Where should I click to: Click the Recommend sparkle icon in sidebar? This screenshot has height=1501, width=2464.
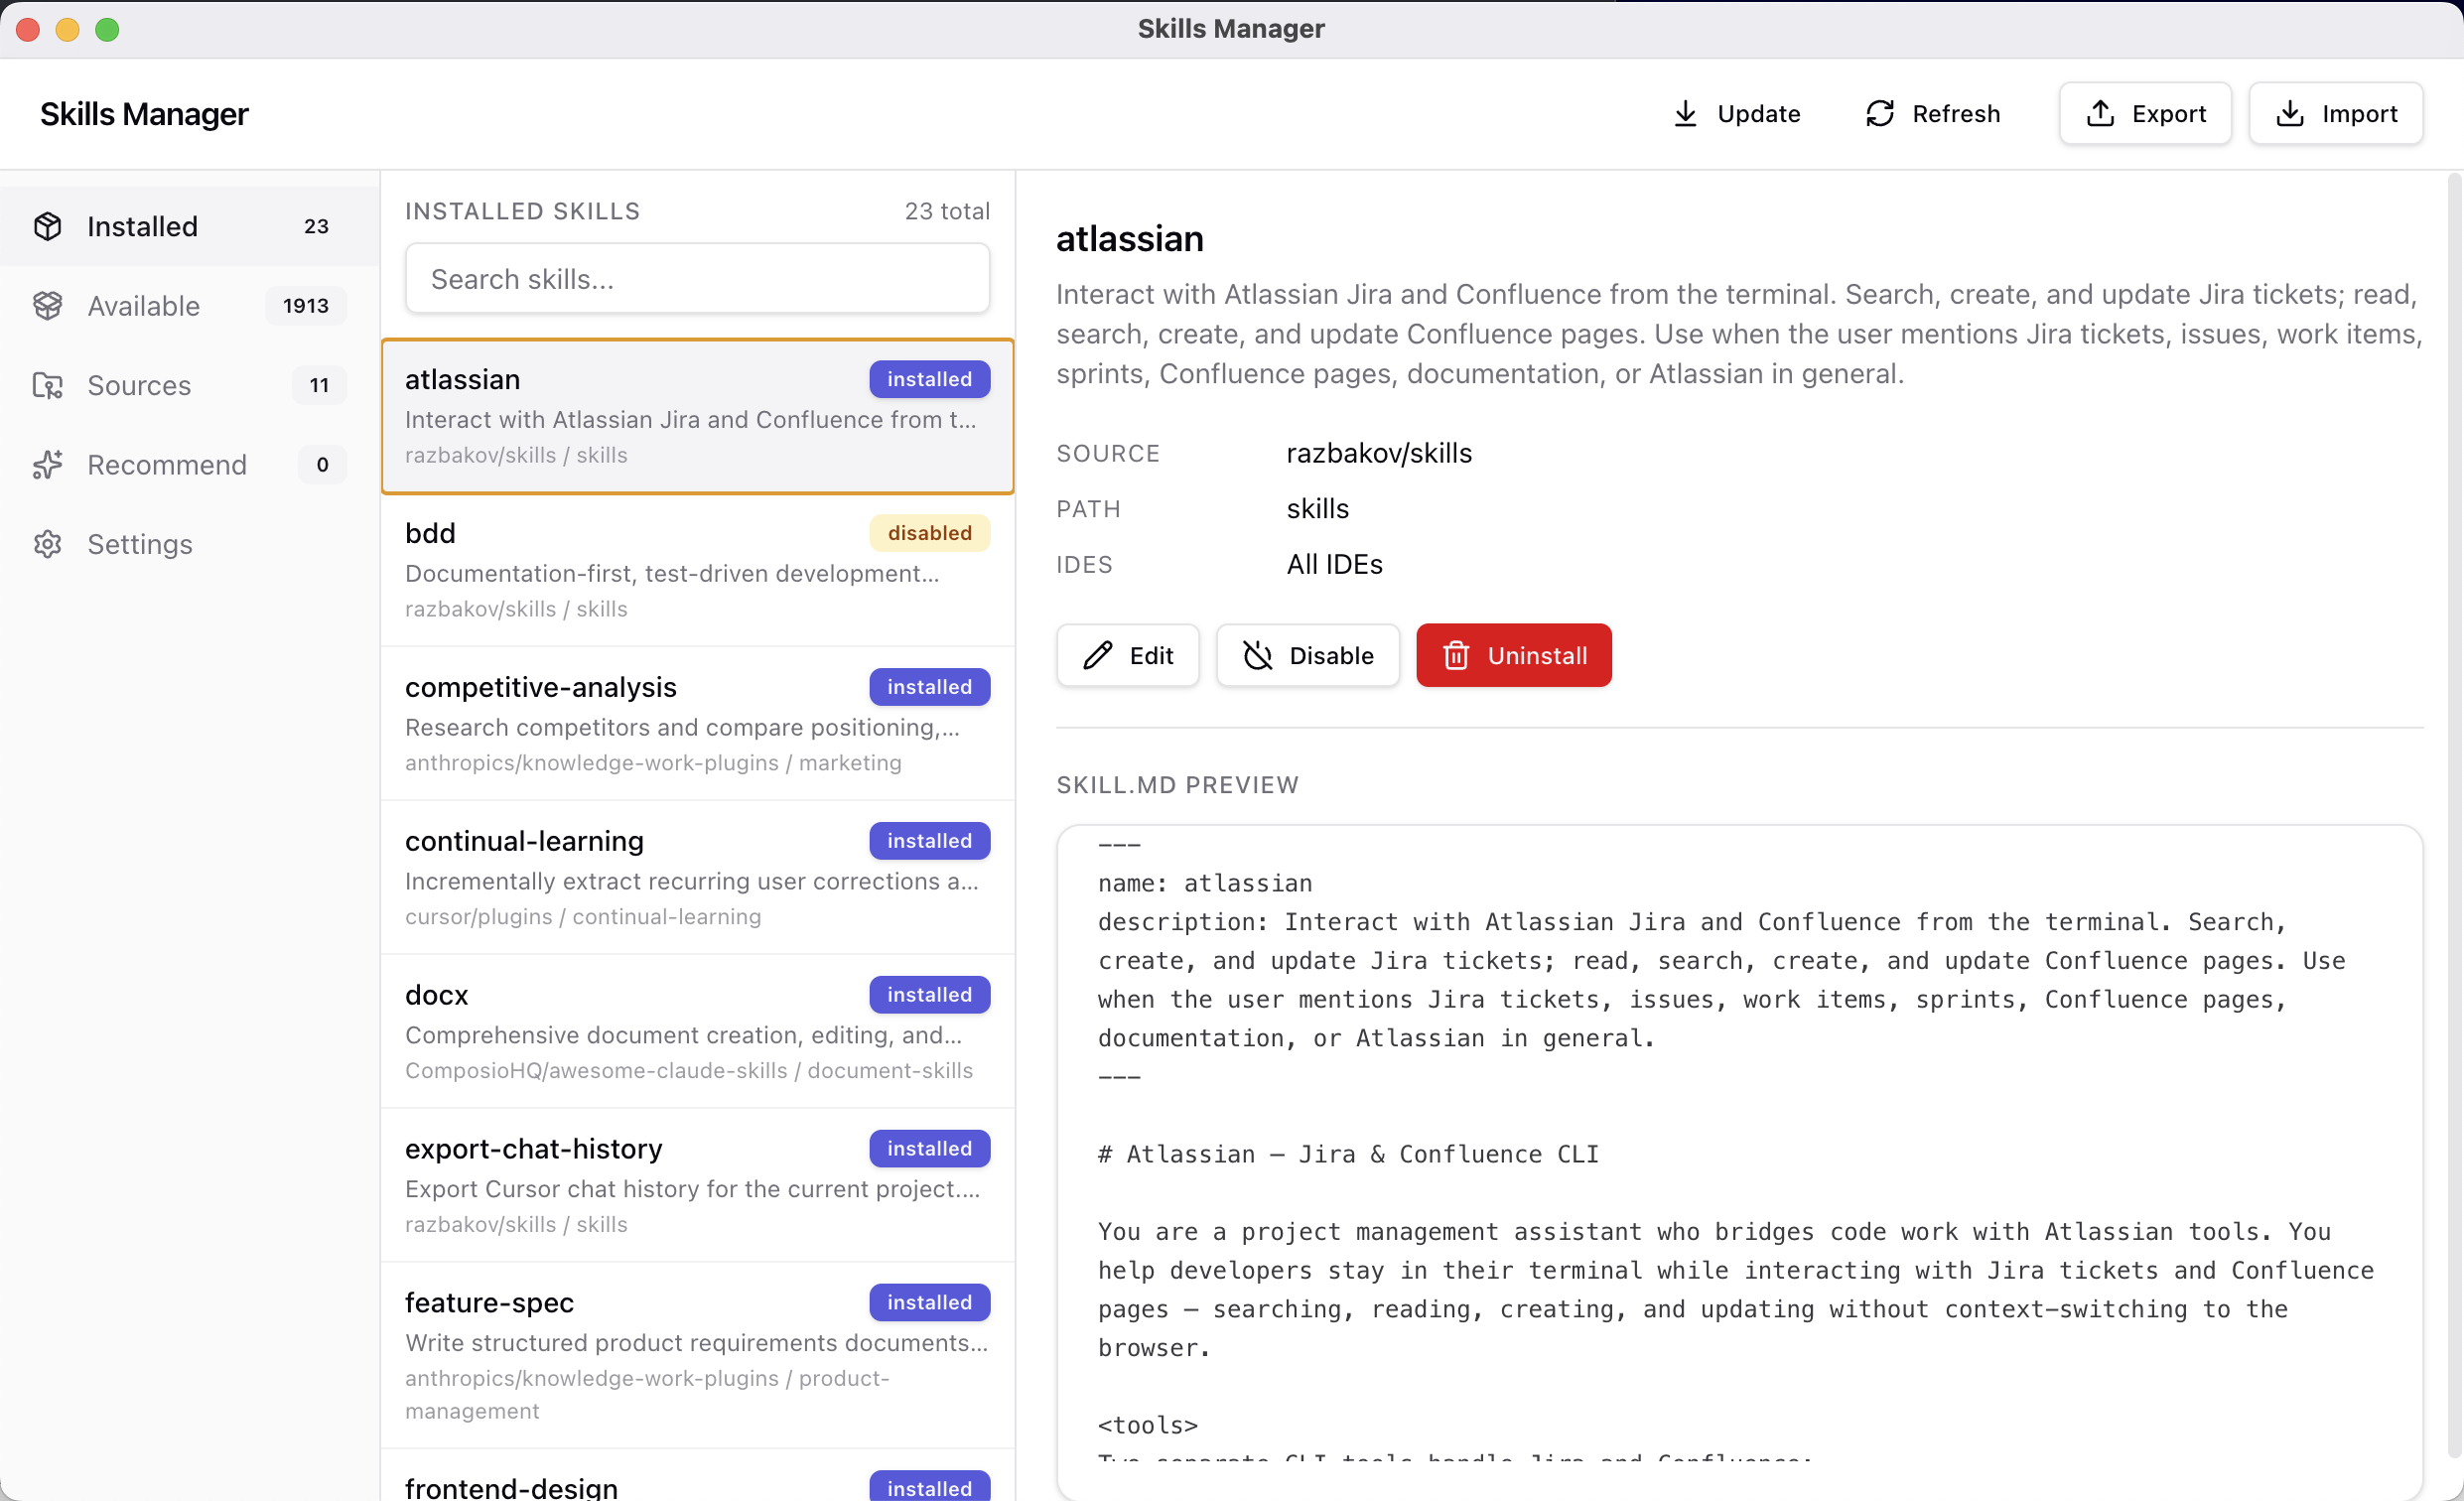[47, 465]
